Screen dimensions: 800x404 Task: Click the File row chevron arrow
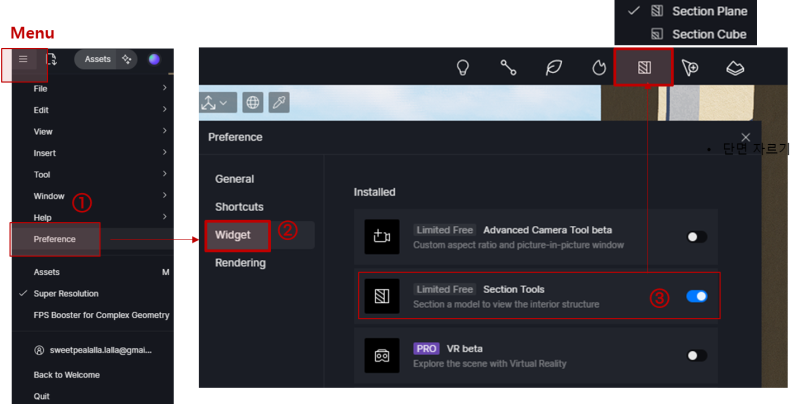tap(165, 88)
